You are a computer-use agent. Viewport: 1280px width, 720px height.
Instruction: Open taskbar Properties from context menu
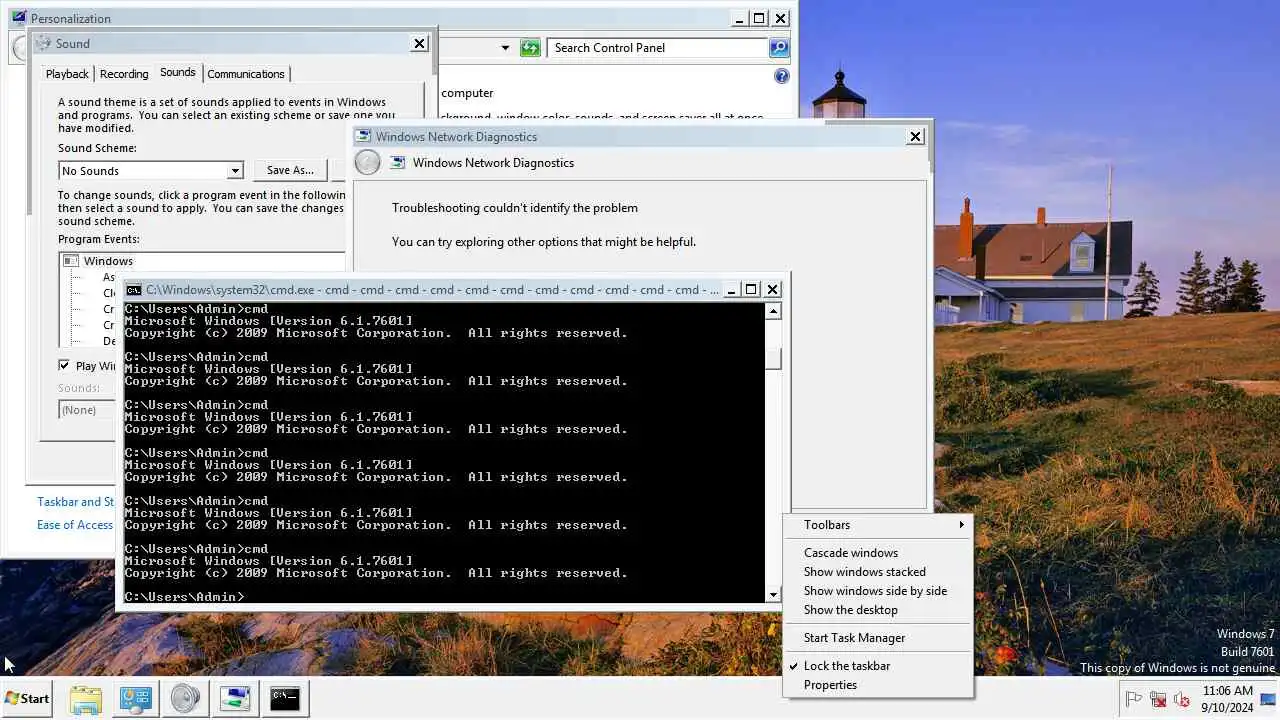click(x=877, y=685)
